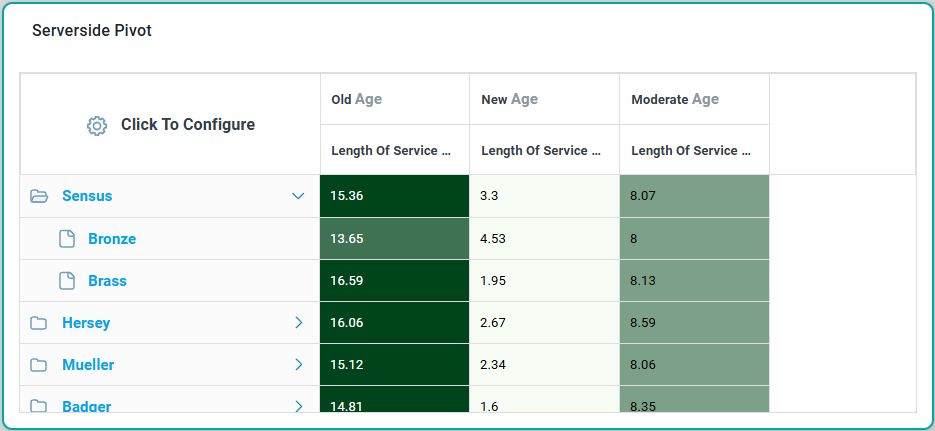This screenshot has width=935, height=431.
Task: Click the New Age column header
Action: coord(509,99)
